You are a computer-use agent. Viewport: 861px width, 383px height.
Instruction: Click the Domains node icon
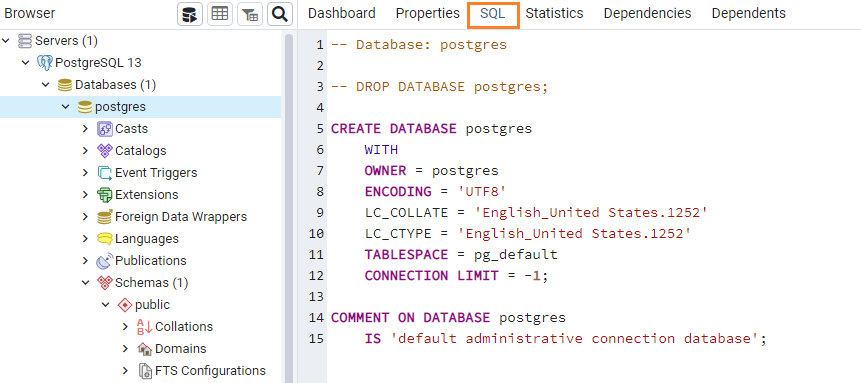pos(145,349)
